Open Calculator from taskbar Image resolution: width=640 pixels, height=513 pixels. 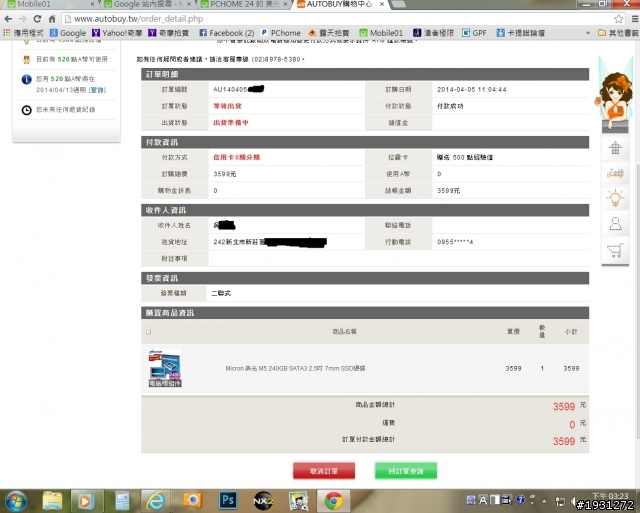pyautogui.click(x=122, y=501)
